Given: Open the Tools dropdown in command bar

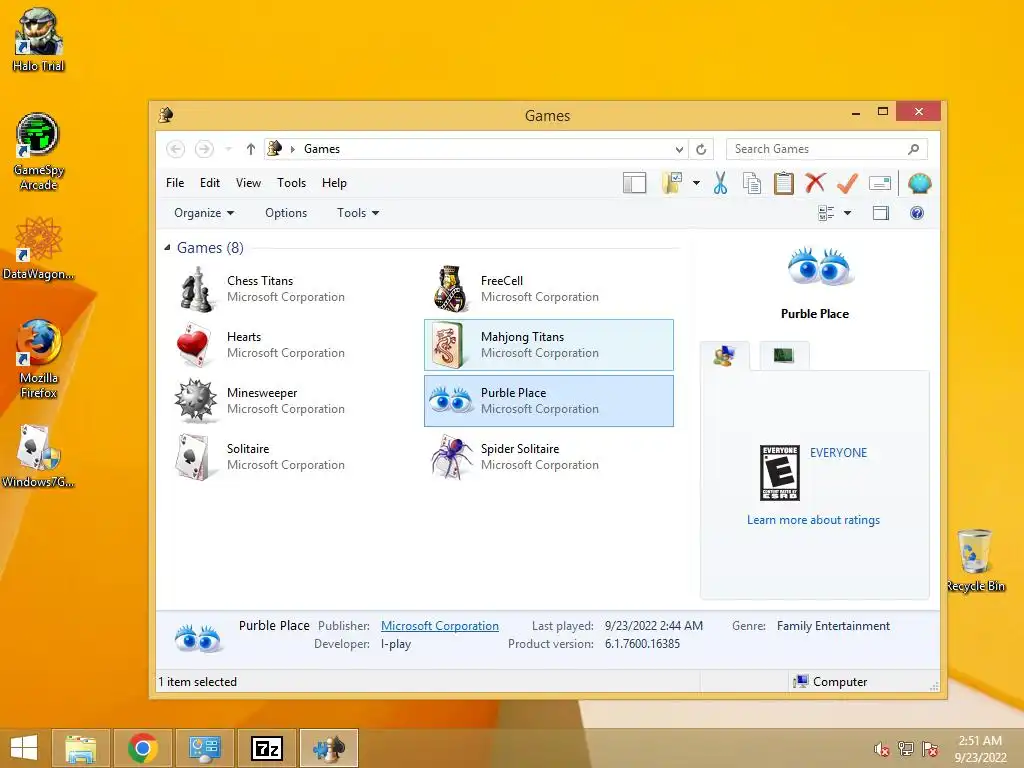Looking at the screenshot, I should (x=358, y=213).
